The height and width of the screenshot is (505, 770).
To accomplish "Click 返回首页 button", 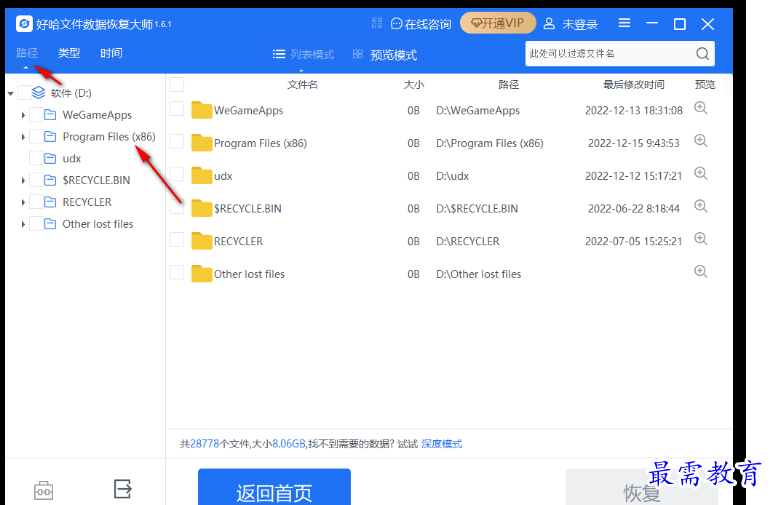I will [x=275, y=487].
